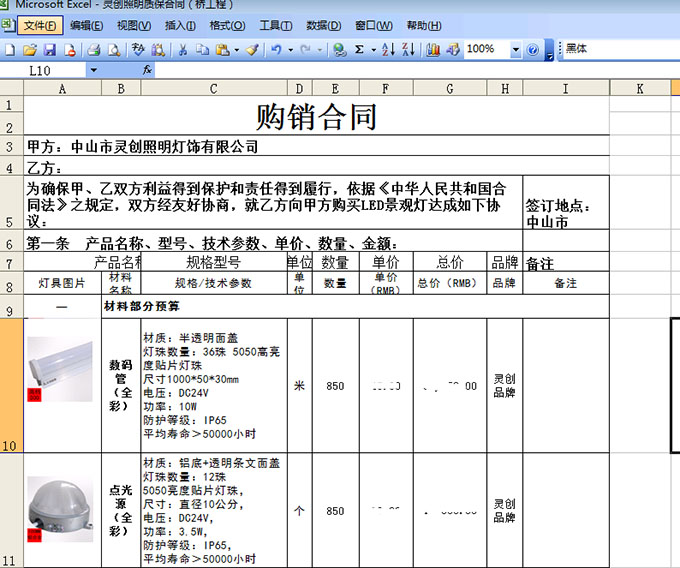680x568 pixels.
Task: Click the Print icon in the toolbar
Action: (x=93, y=49)
